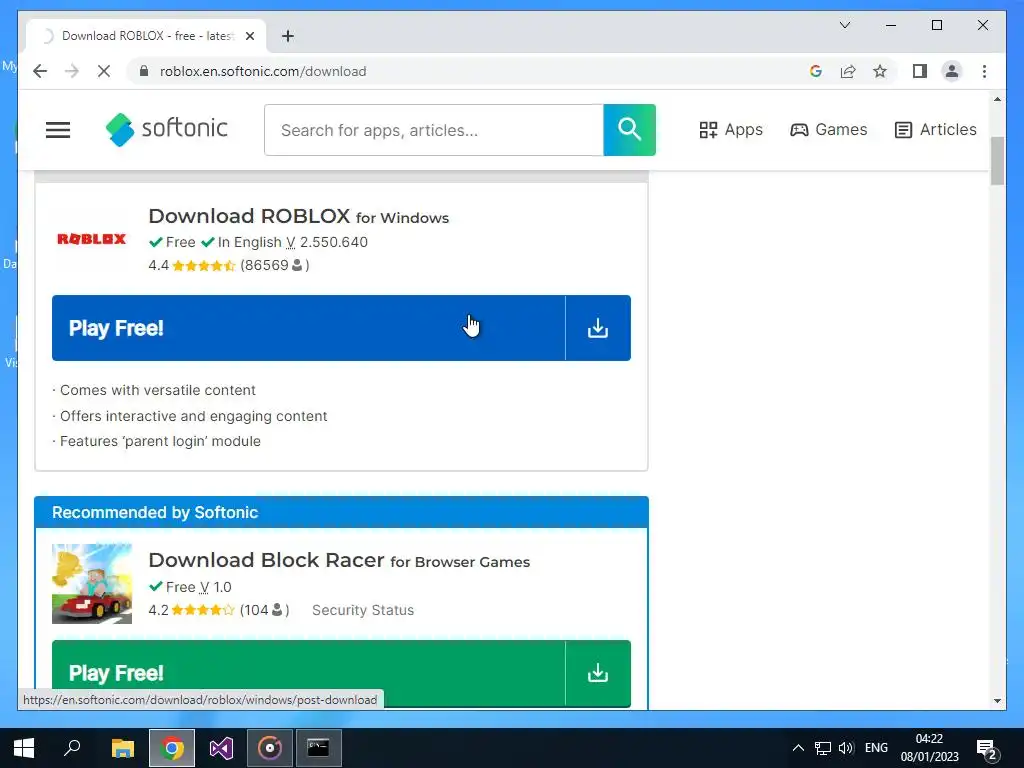Click Block Racer star rating
This screenshot has width=1024, height=768.
click(x=203, y=611)
